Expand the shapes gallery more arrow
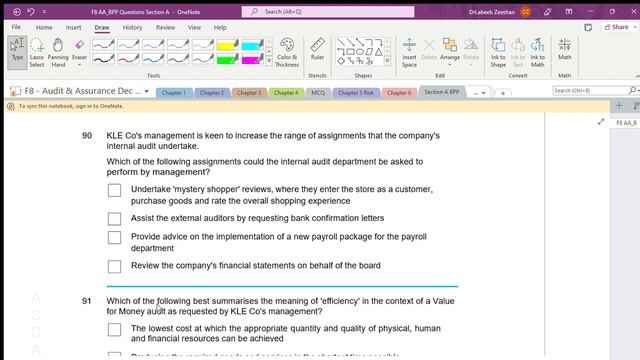Image resolution: width=640 pixels, height=360 pixels. pyautogui.click(x=387, y=61)
